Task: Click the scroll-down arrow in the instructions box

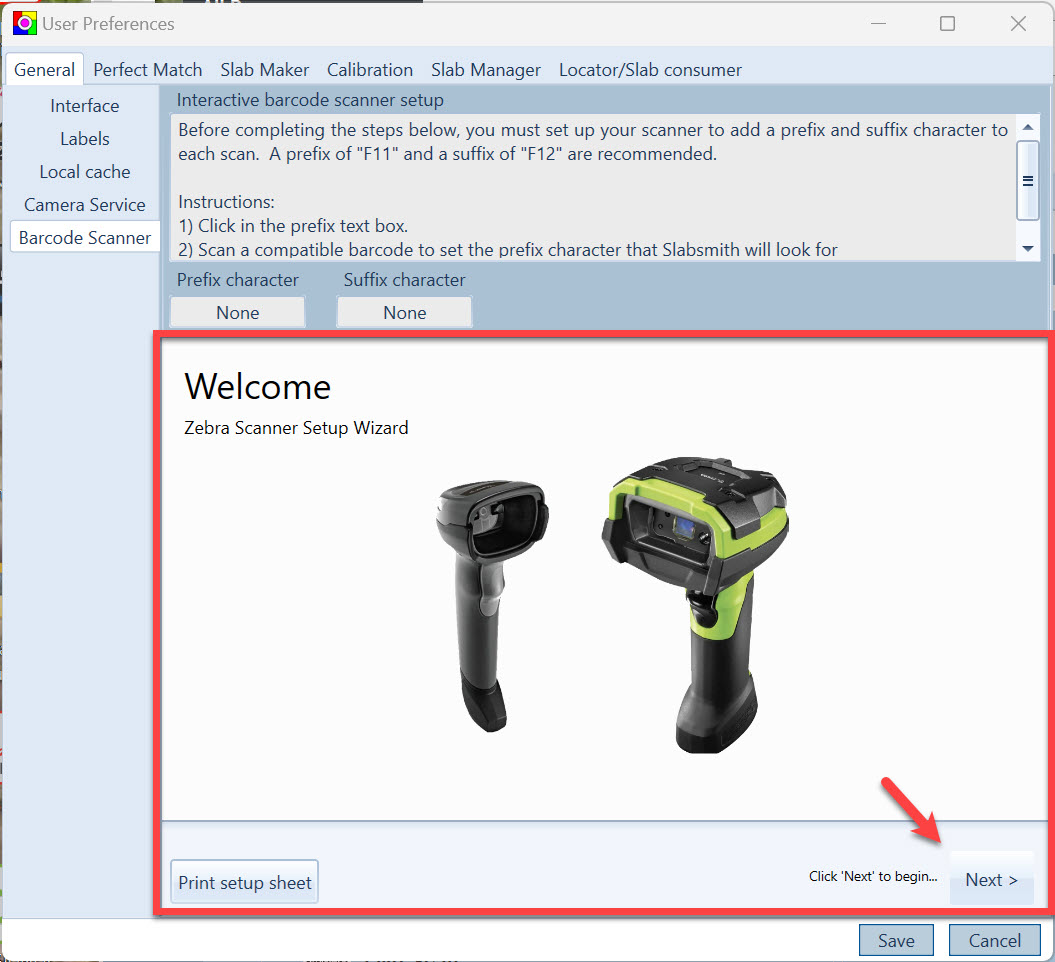Action: point(1027,248)
